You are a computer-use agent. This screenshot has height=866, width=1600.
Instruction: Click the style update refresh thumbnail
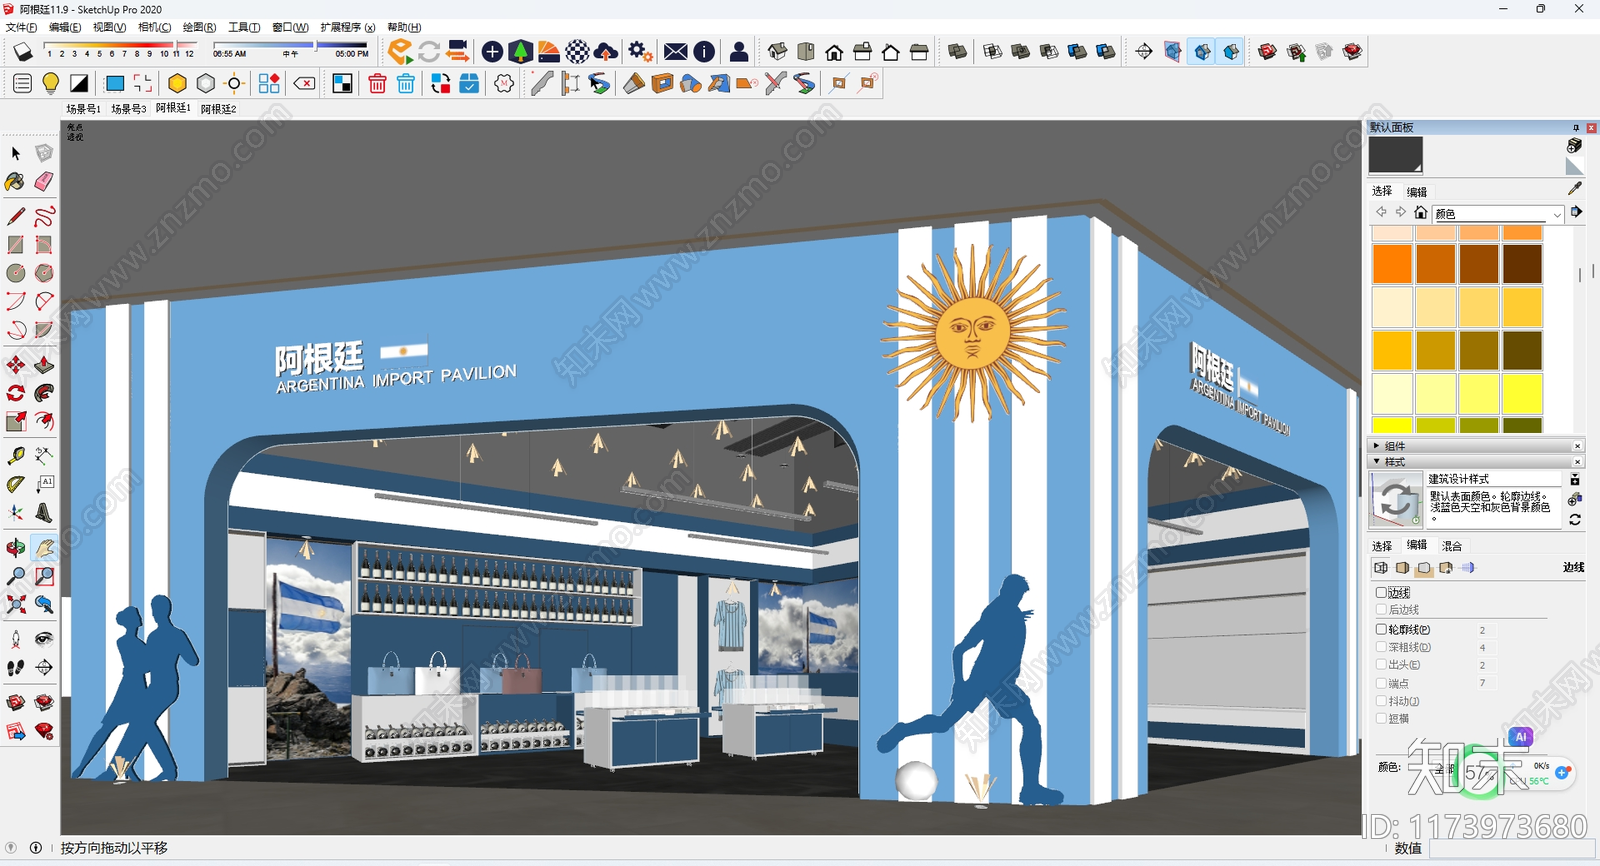pyautogui.click(x=1395, y=499)
